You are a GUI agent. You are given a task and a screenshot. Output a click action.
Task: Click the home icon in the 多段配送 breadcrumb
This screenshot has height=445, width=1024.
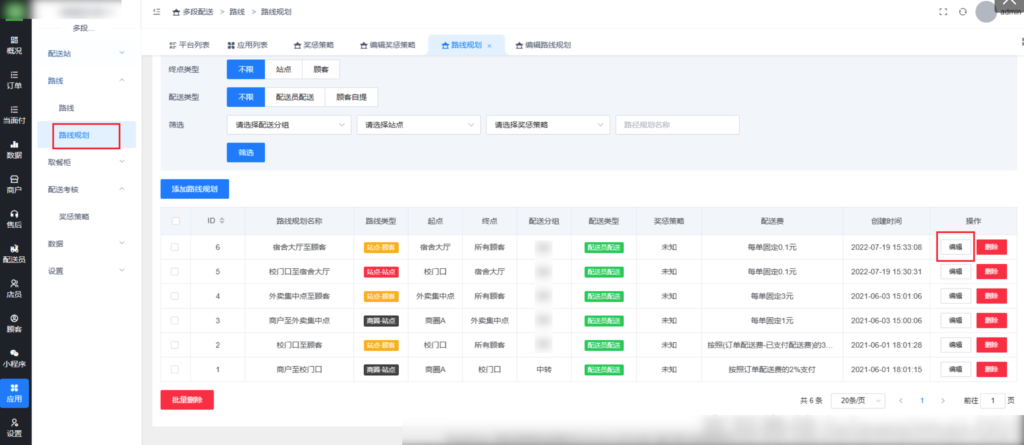click(176, 12)
